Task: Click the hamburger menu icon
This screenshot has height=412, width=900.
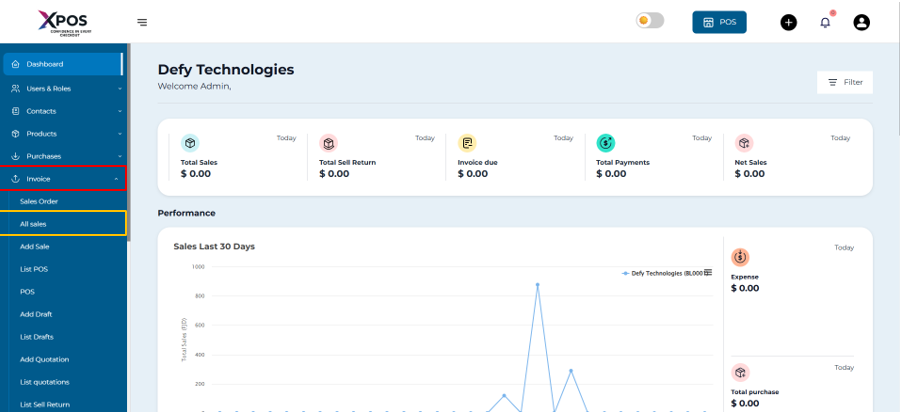Action: [x=142, y=22]
